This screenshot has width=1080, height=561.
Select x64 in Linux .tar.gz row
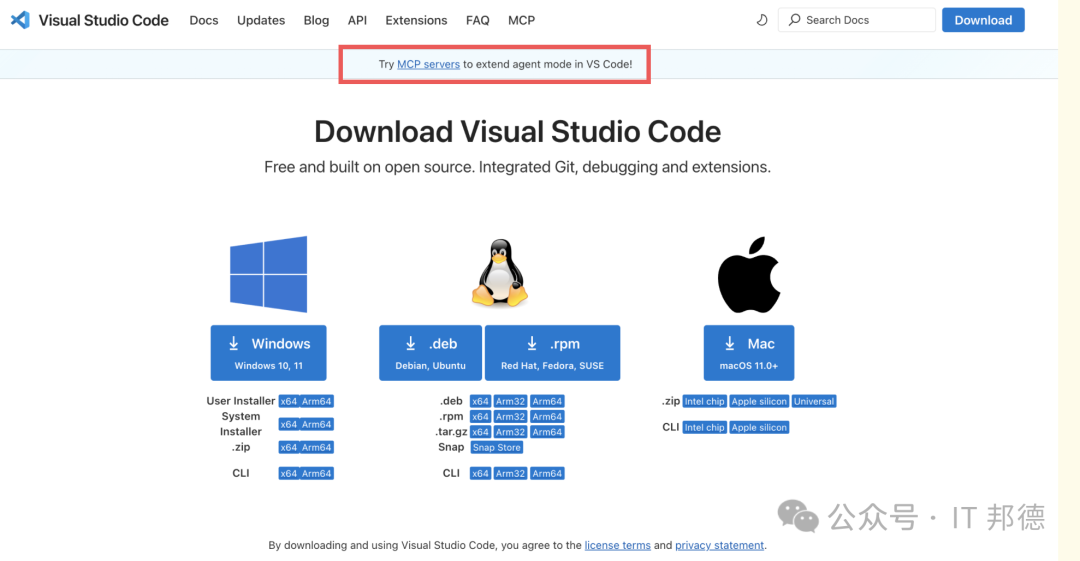[480, 432]
